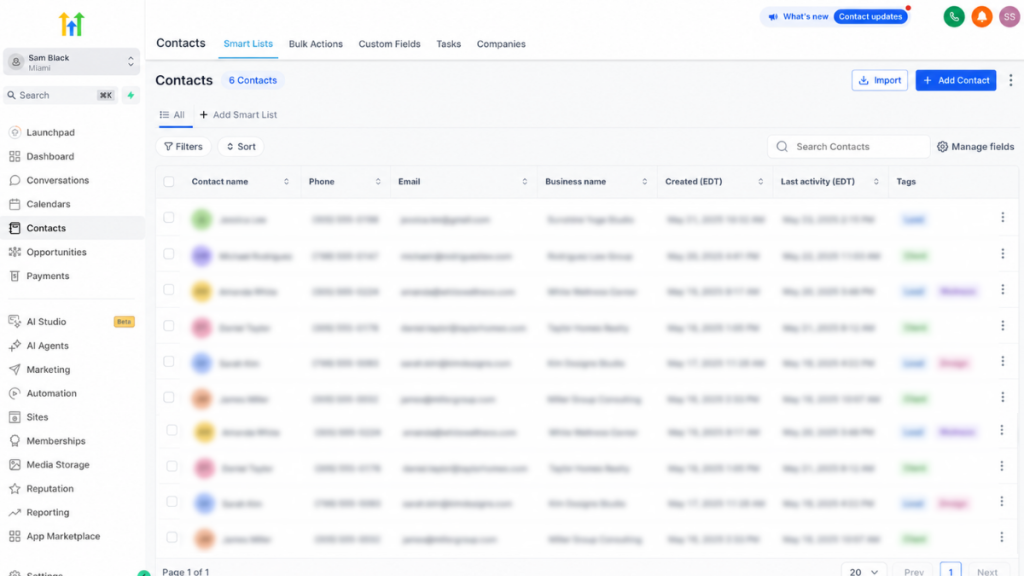Click the Add Contact button
The width and height of the screenshot is (1024, 576).
coord(955,80)
